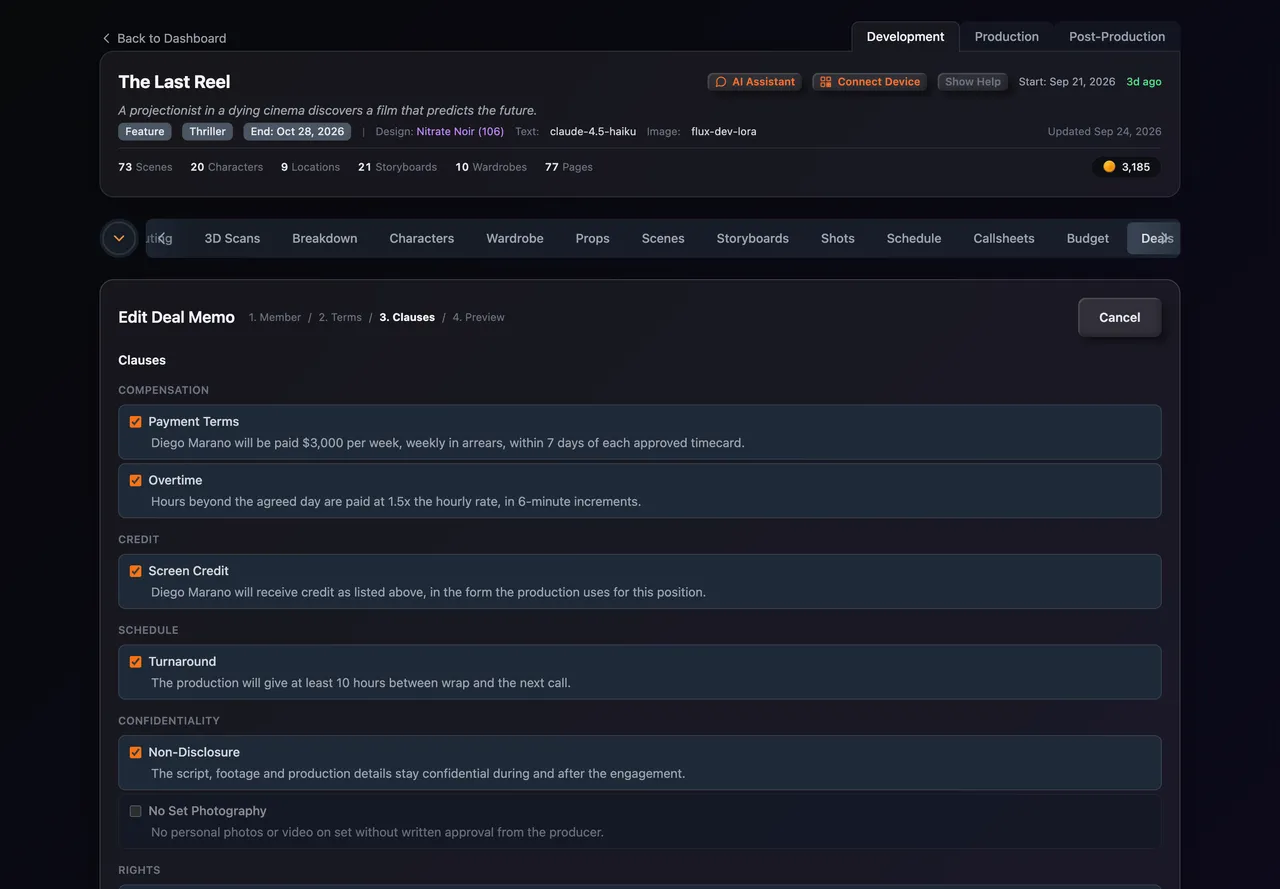
Task: Click the Show Help button
Action: pos(972,82)
